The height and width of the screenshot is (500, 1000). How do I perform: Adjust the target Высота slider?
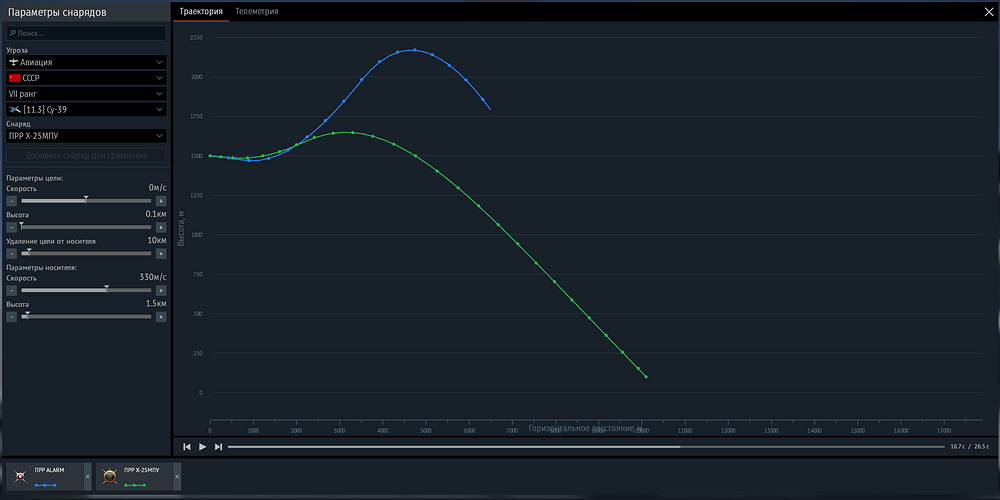[86, 226]
